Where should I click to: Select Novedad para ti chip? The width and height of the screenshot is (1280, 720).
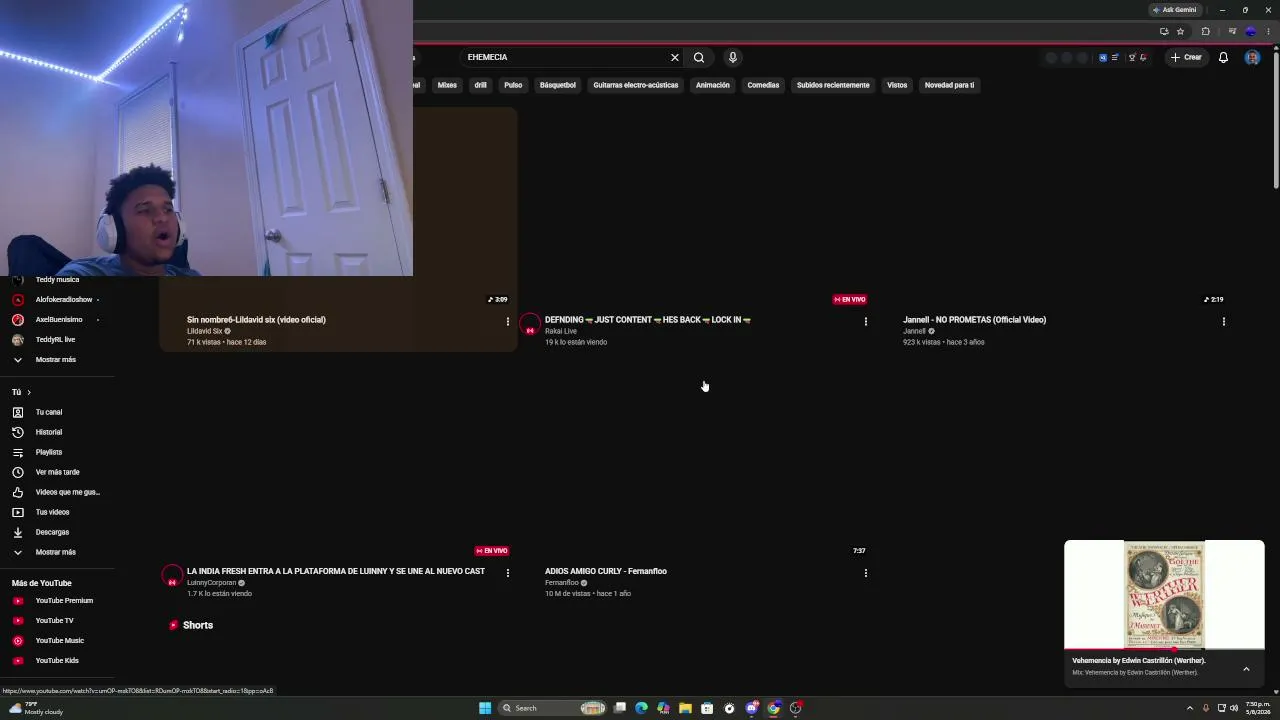point(949,85)
